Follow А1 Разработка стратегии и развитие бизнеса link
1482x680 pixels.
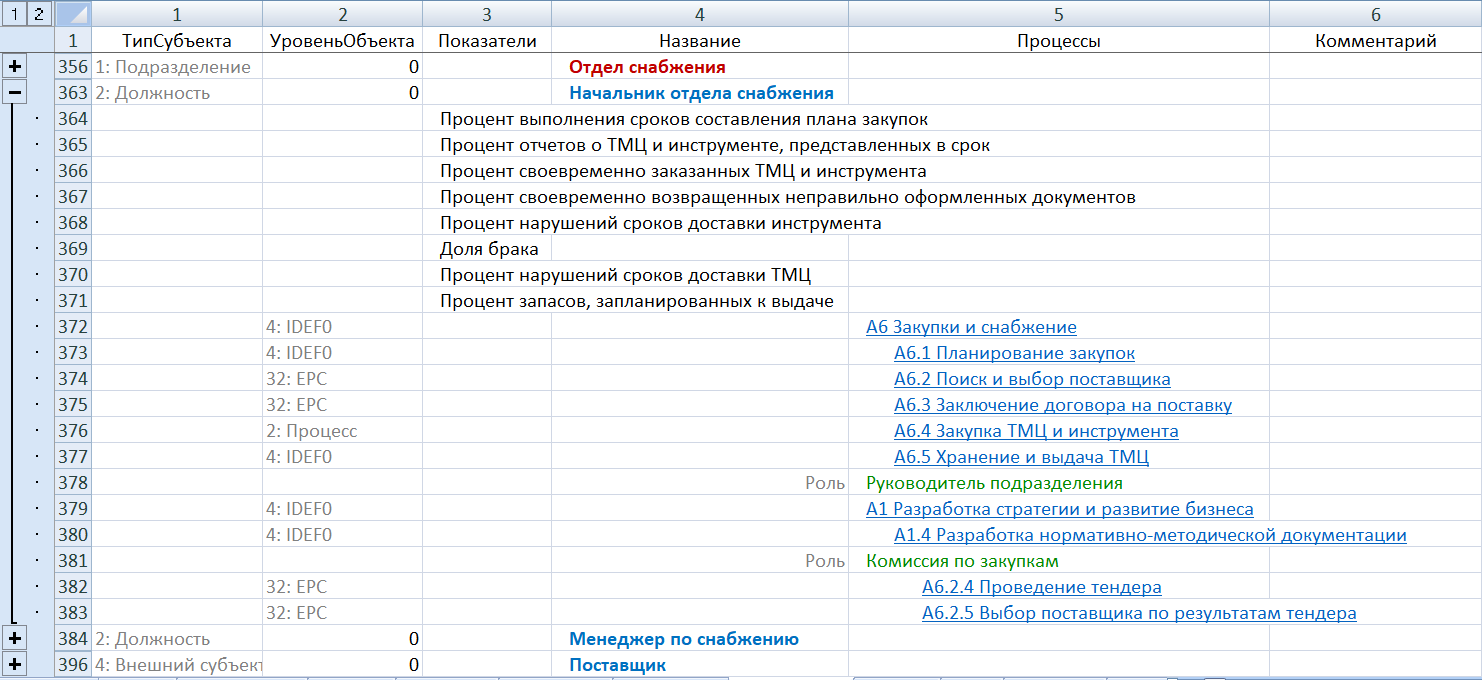tap(1059, 509)
